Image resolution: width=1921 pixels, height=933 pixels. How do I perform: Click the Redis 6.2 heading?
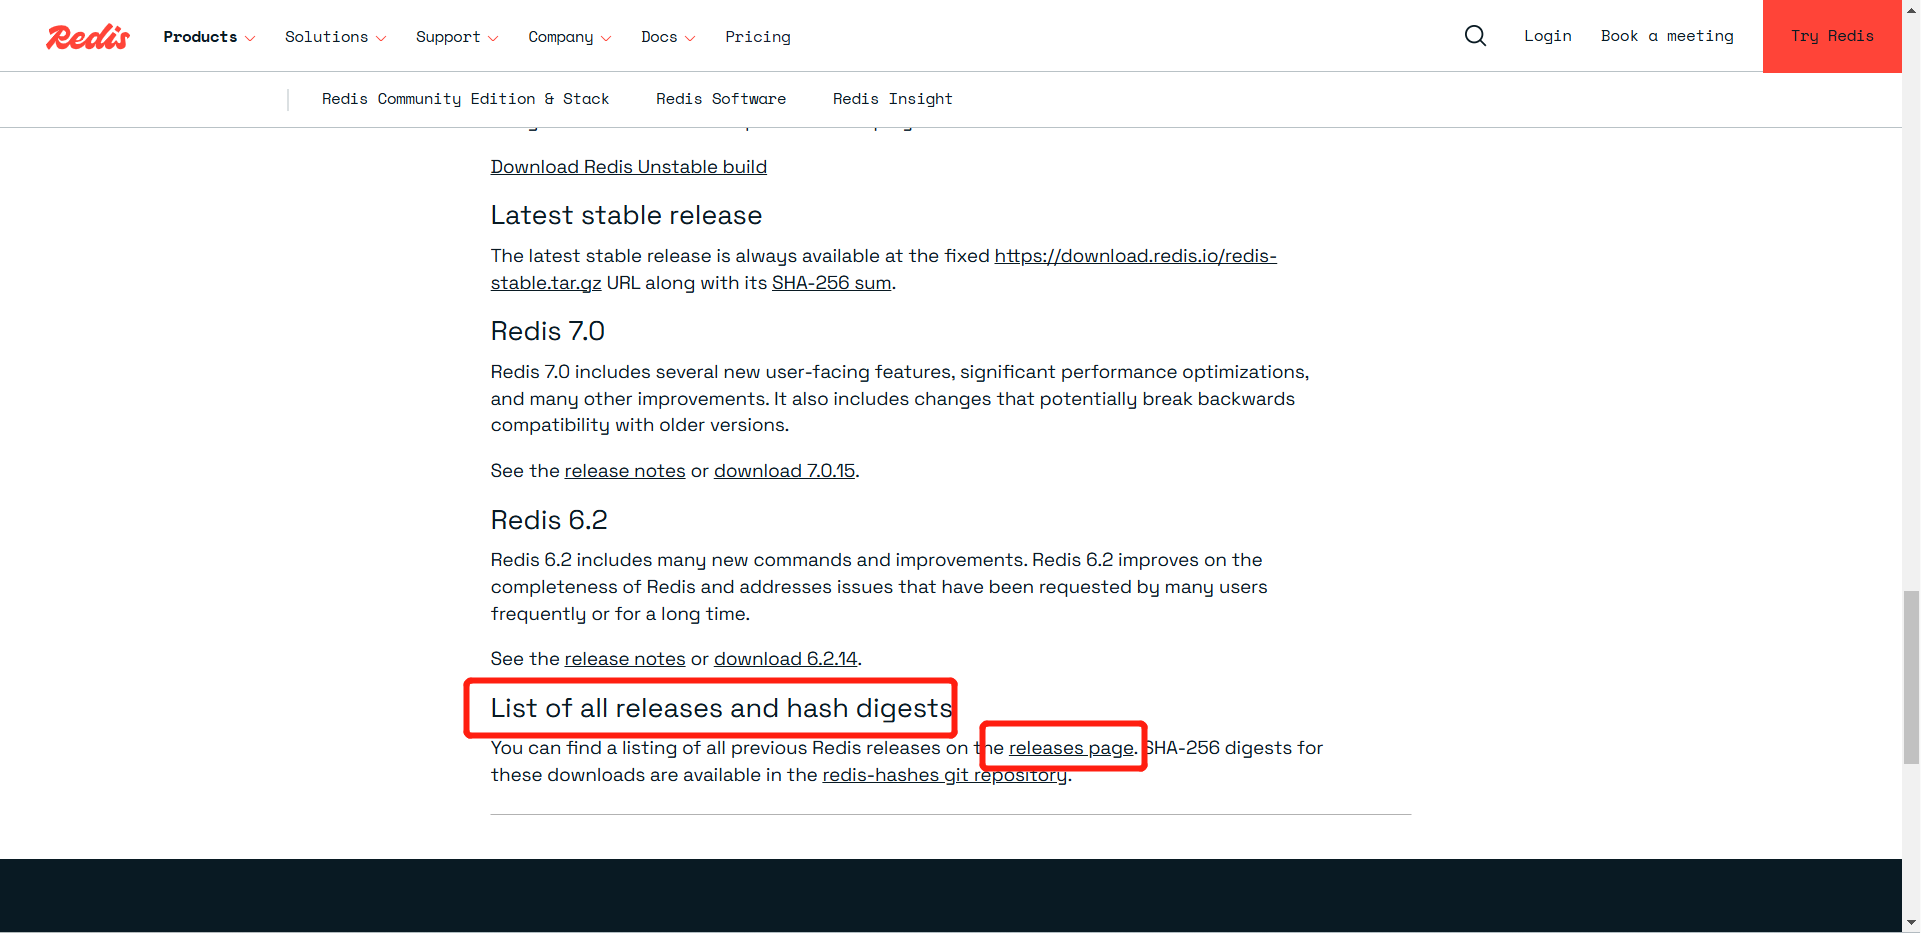[549, 520]
